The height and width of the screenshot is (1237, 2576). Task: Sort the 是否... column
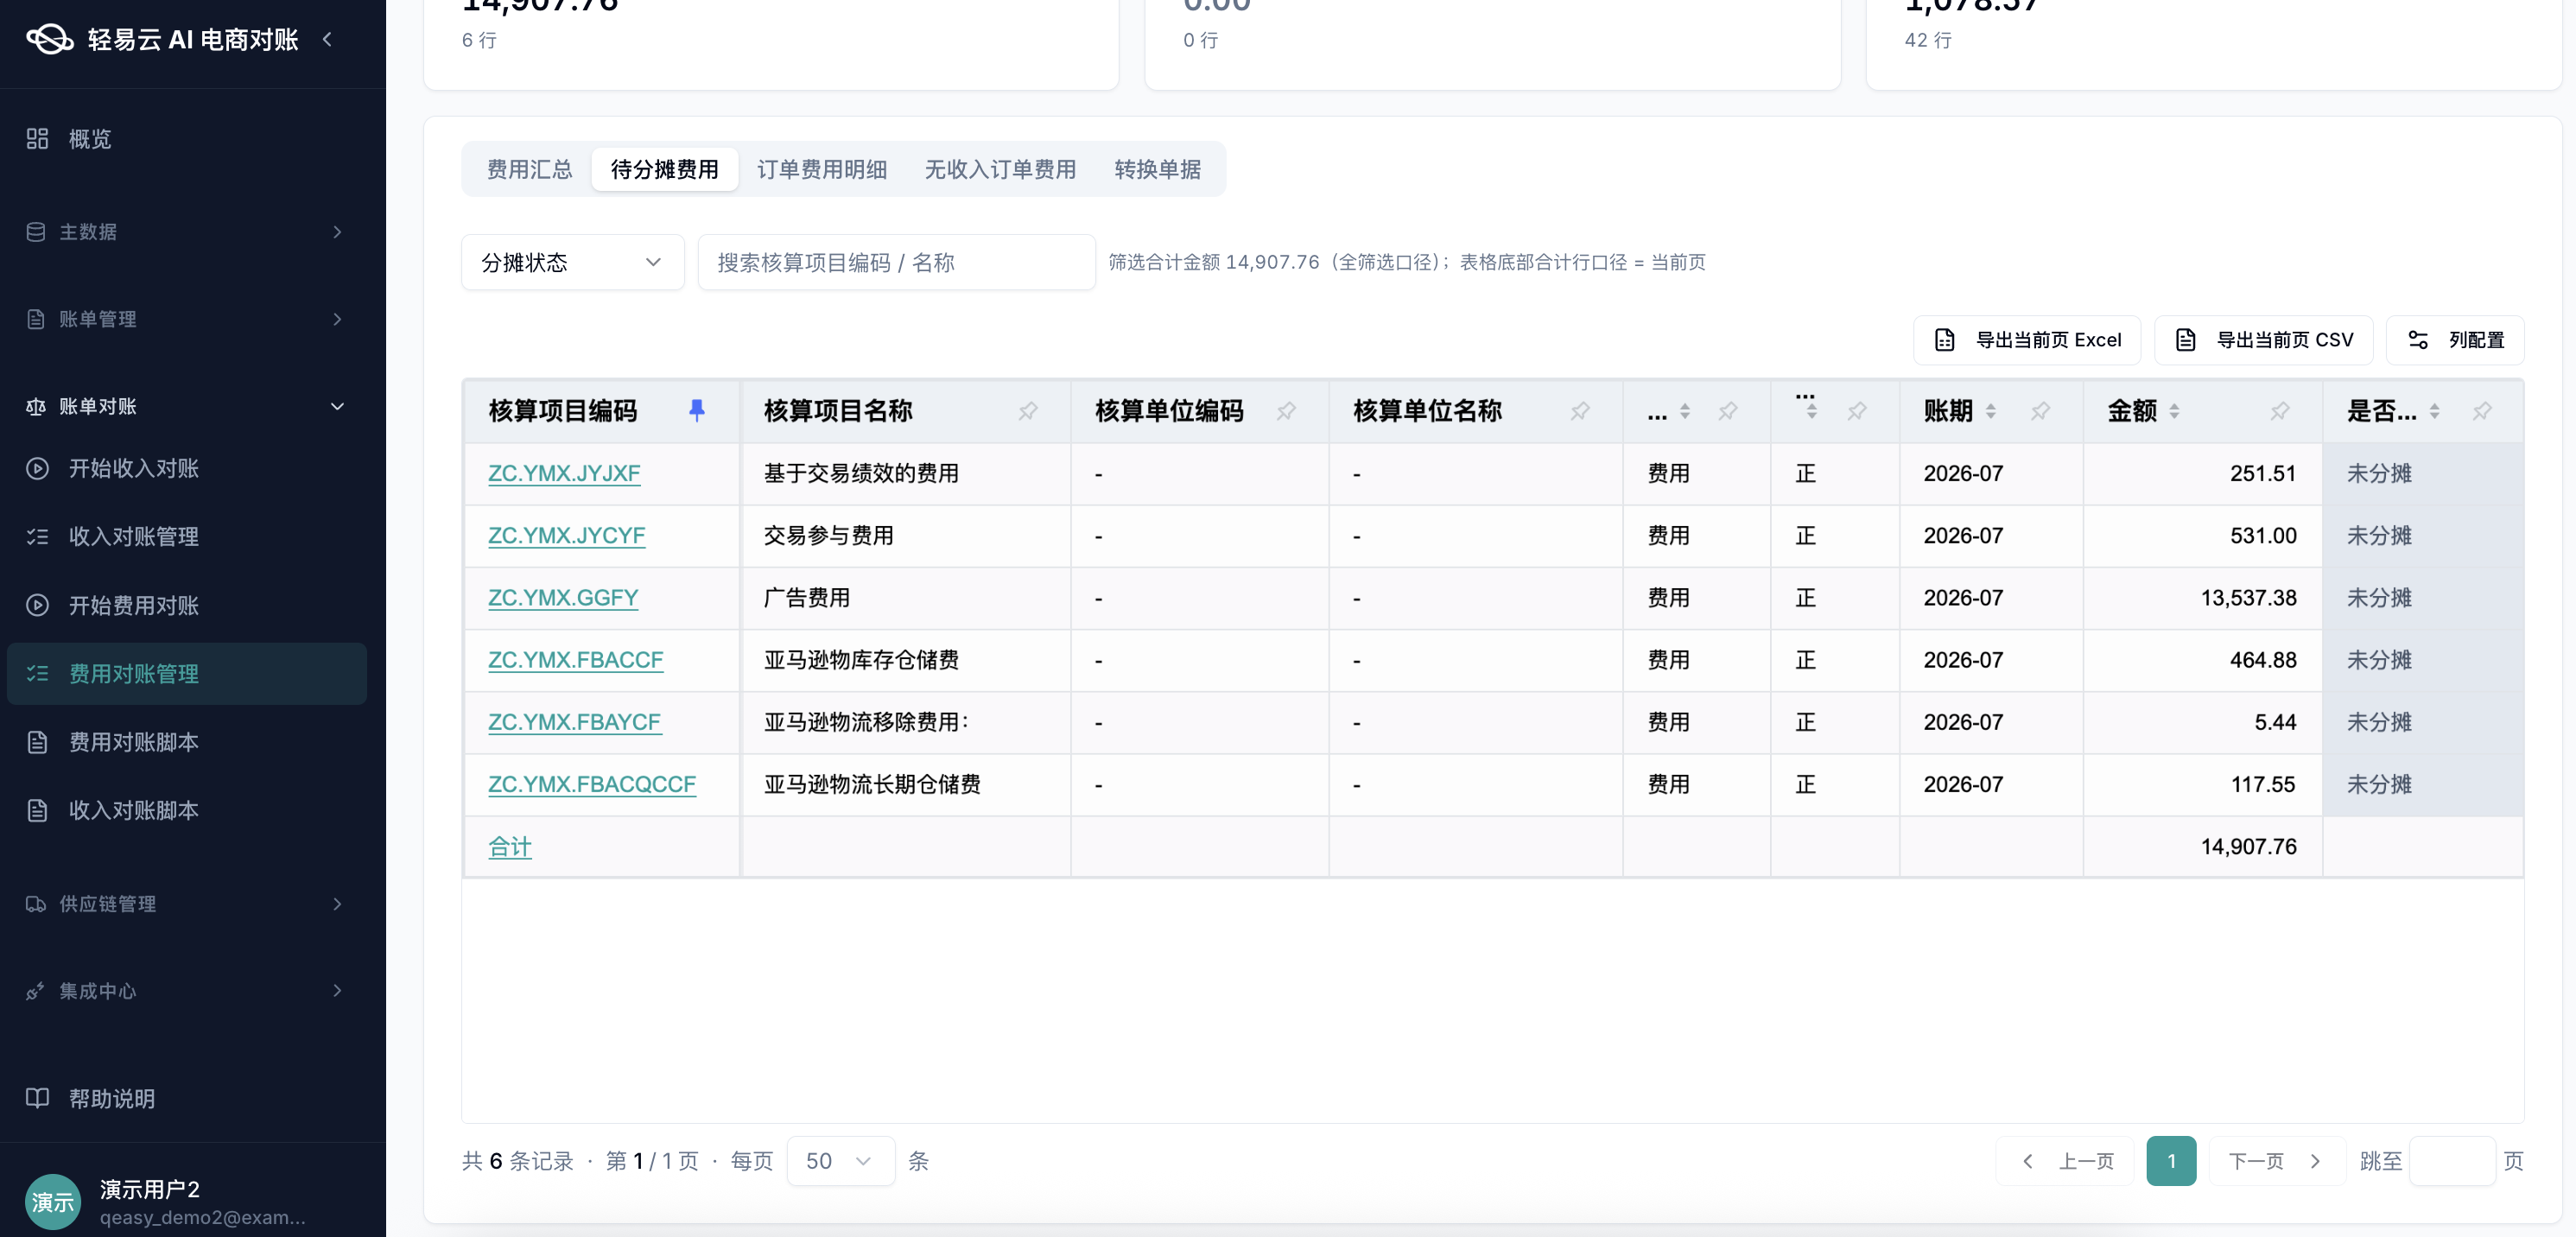pos(2434,411)
